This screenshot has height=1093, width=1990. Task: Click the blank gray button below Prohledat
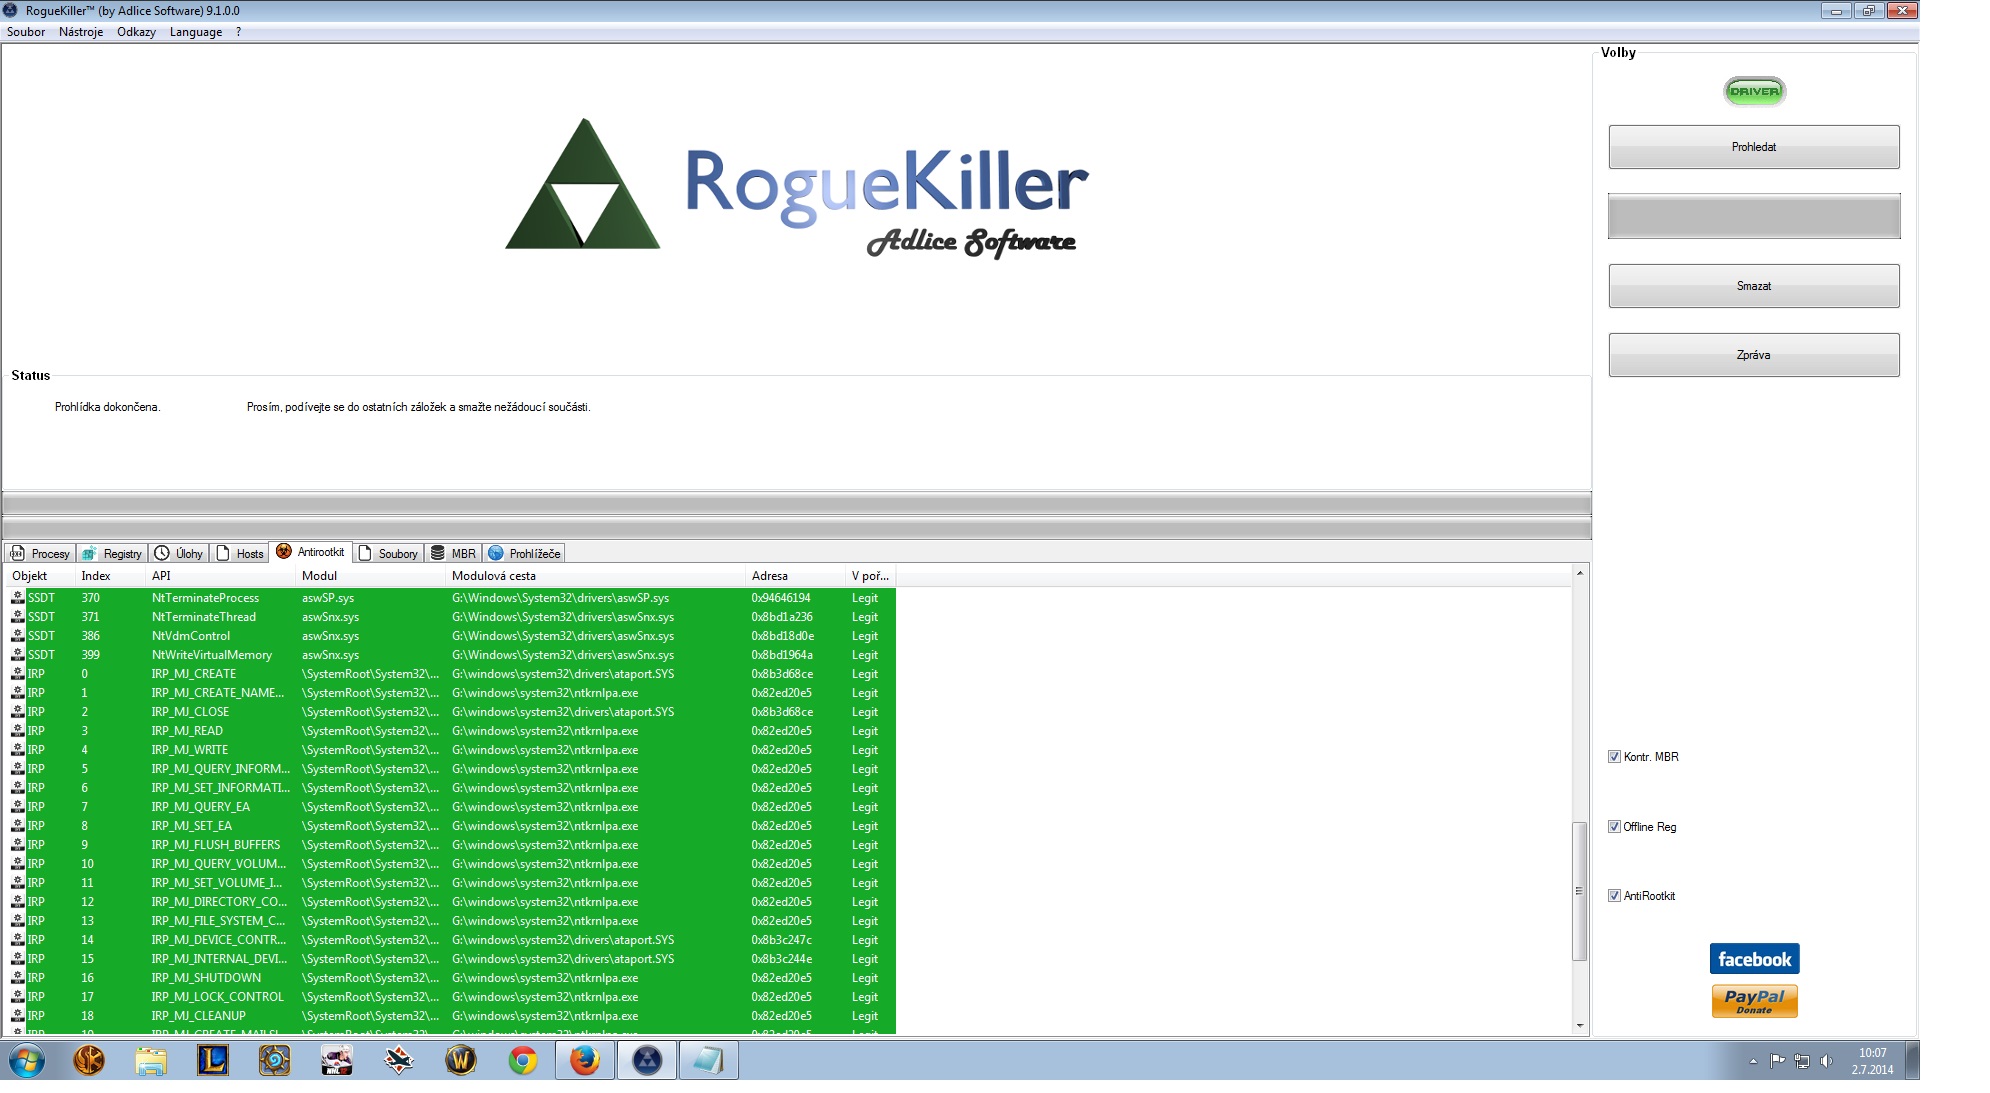pyautogui.click(x=1754, y=216)
